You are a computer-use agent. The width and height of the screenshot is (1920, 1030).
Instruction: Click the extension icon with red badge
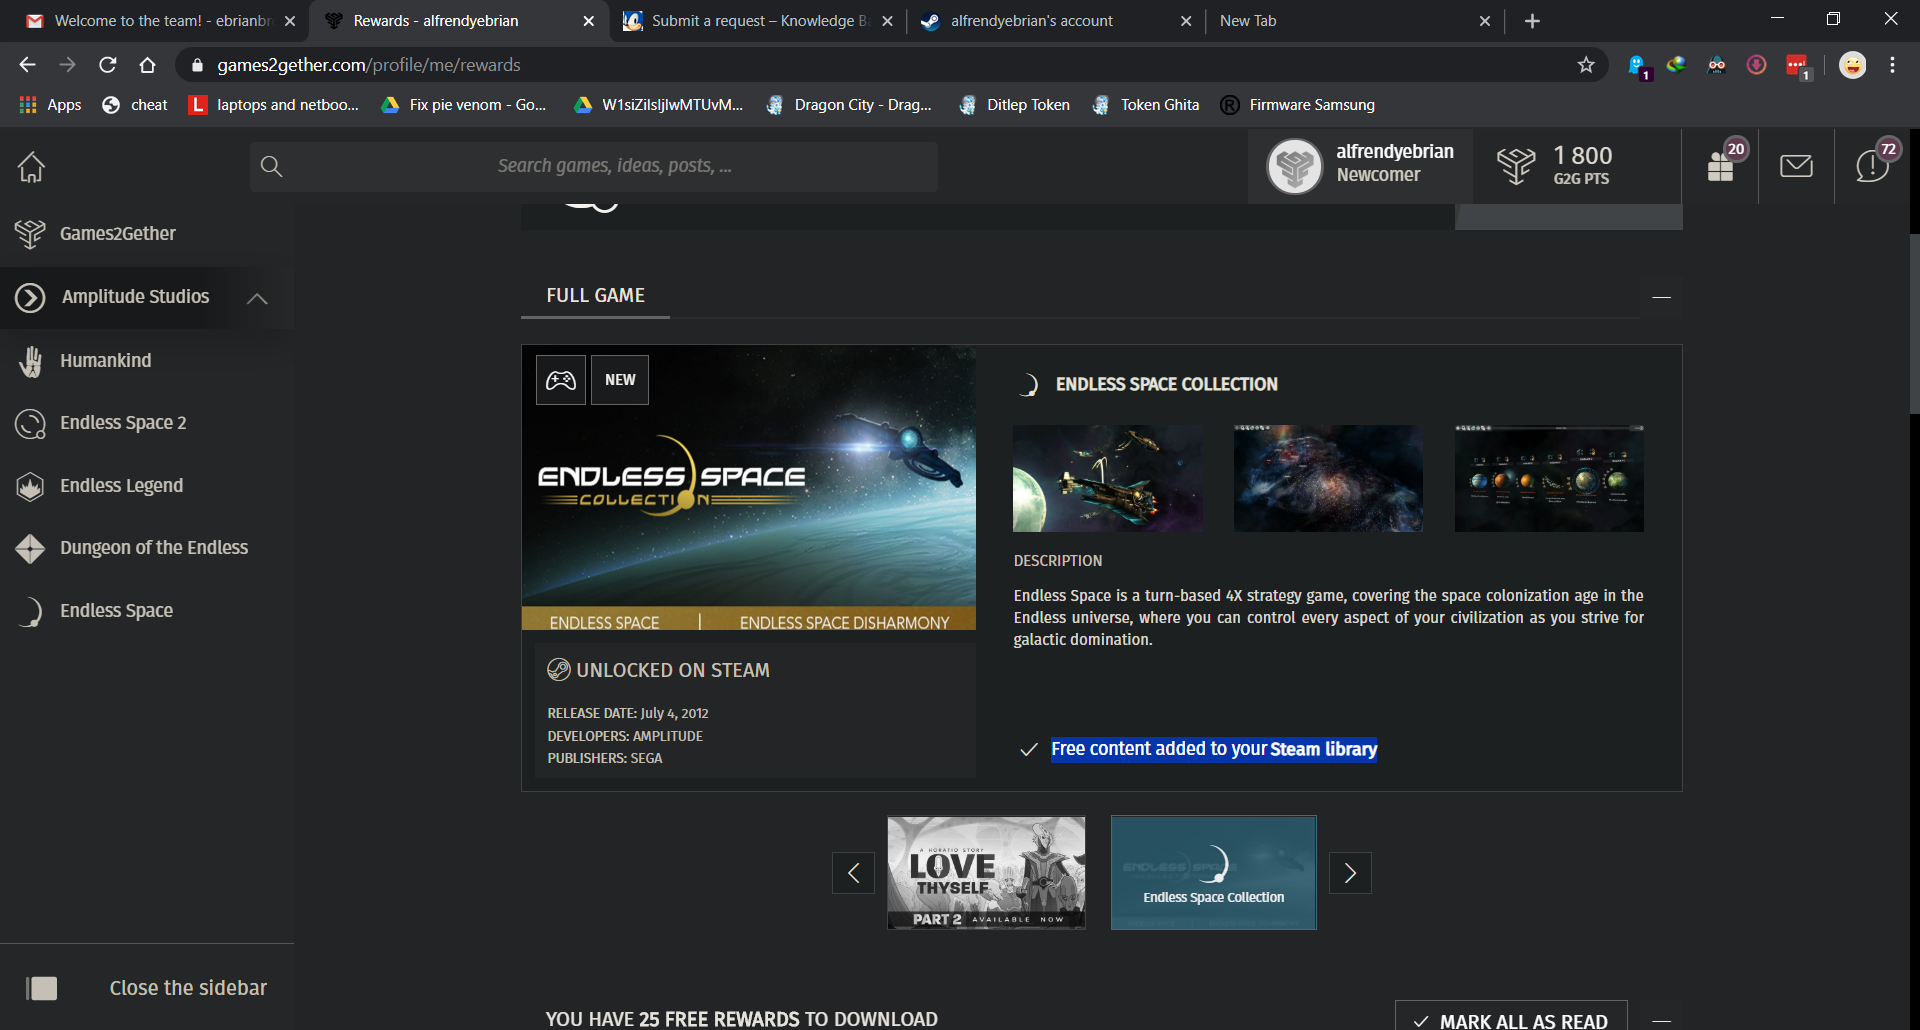point(1797,66)
